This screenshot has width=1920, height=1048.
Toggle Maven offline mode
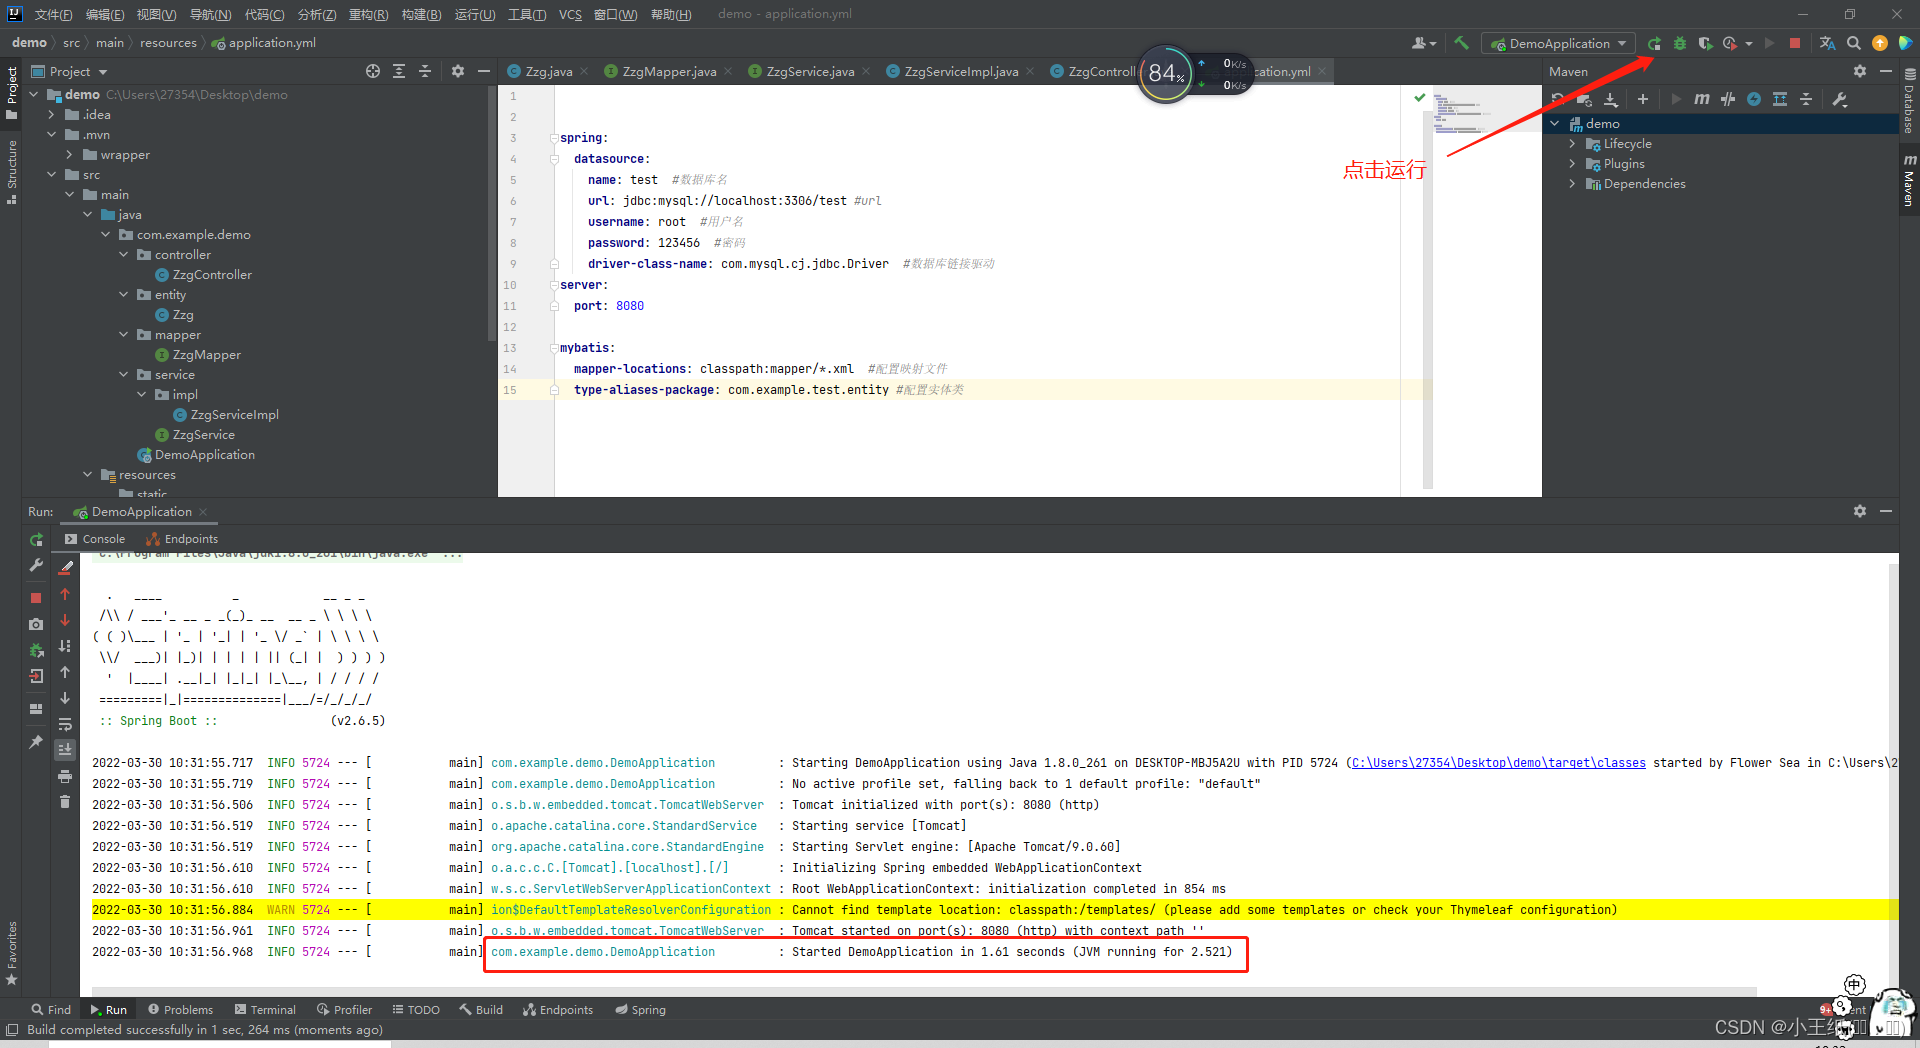pyautogui.click(x=1754, y=99)
